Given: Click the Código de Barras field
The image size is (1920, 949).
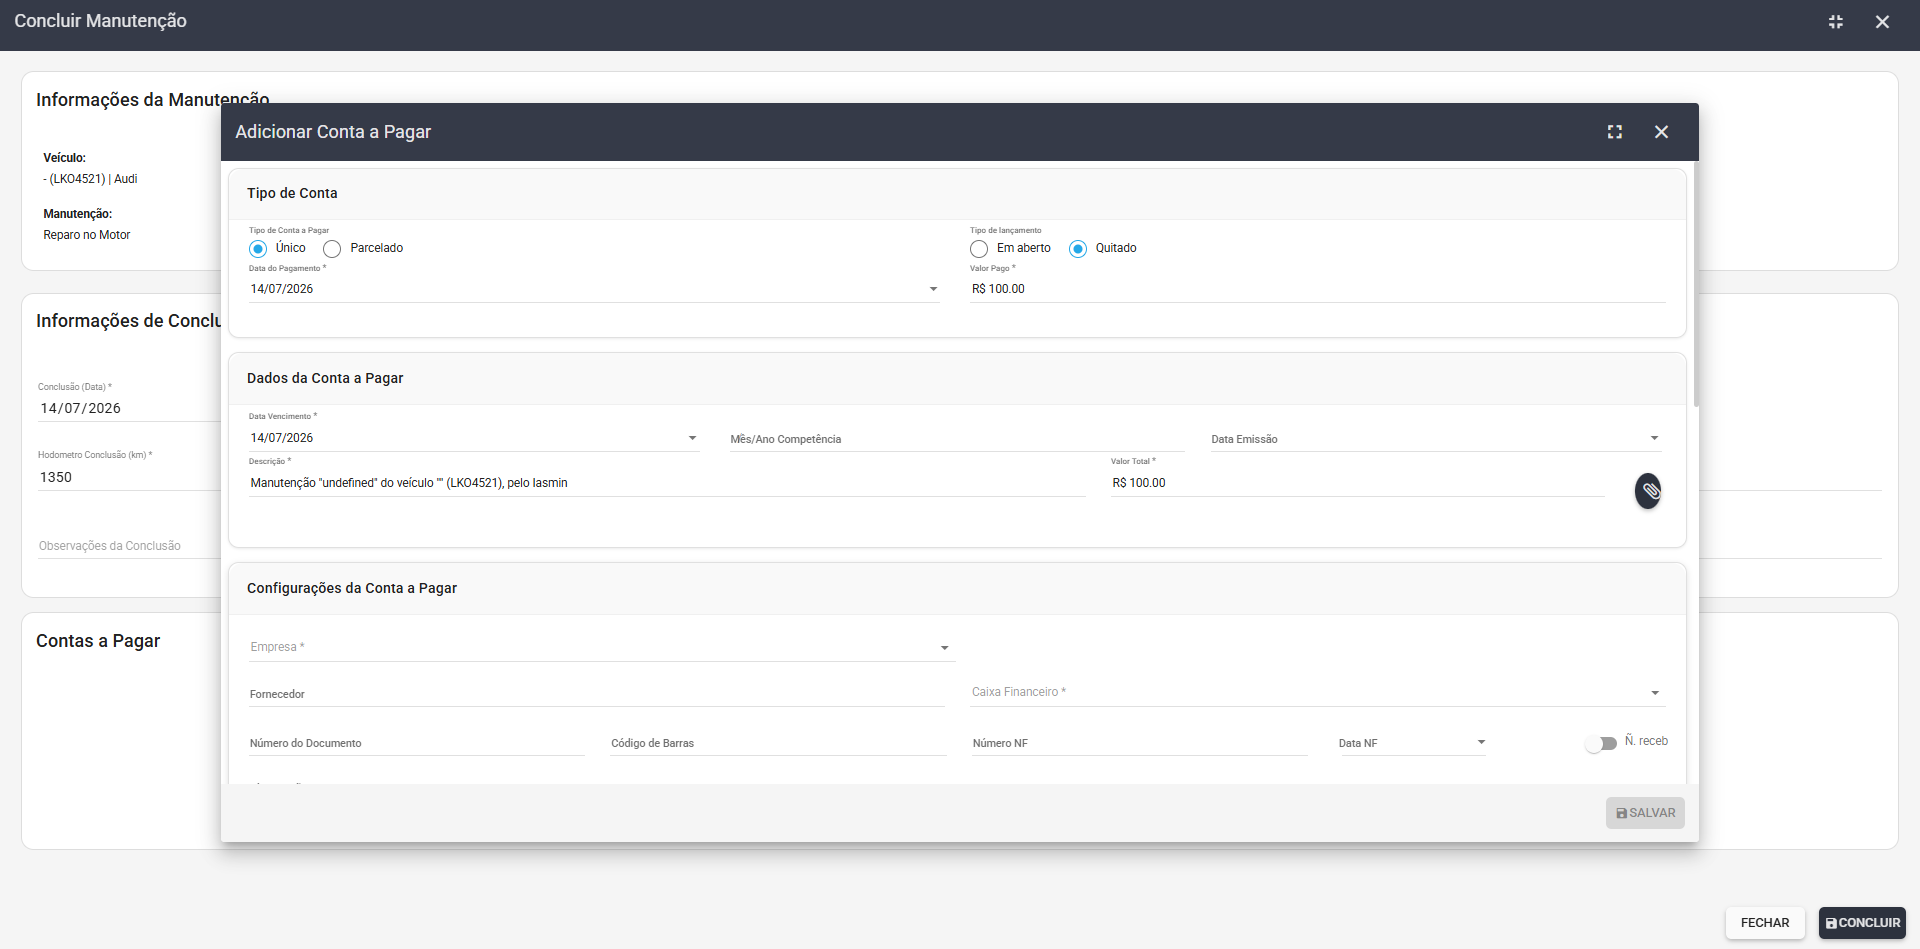Looking at the screenshot, I should point(778,743).
